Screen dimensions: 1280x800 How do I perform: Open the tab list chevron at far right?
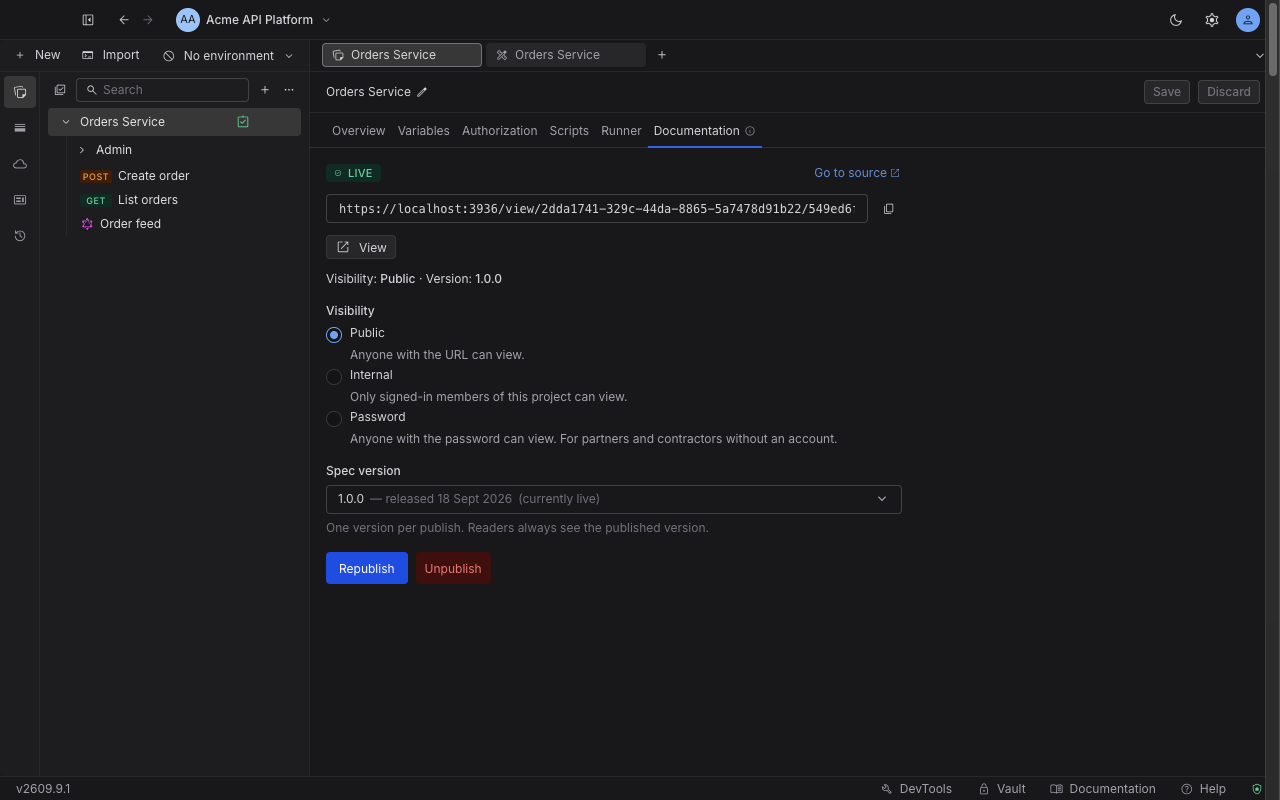click(x=1259, y=55)
